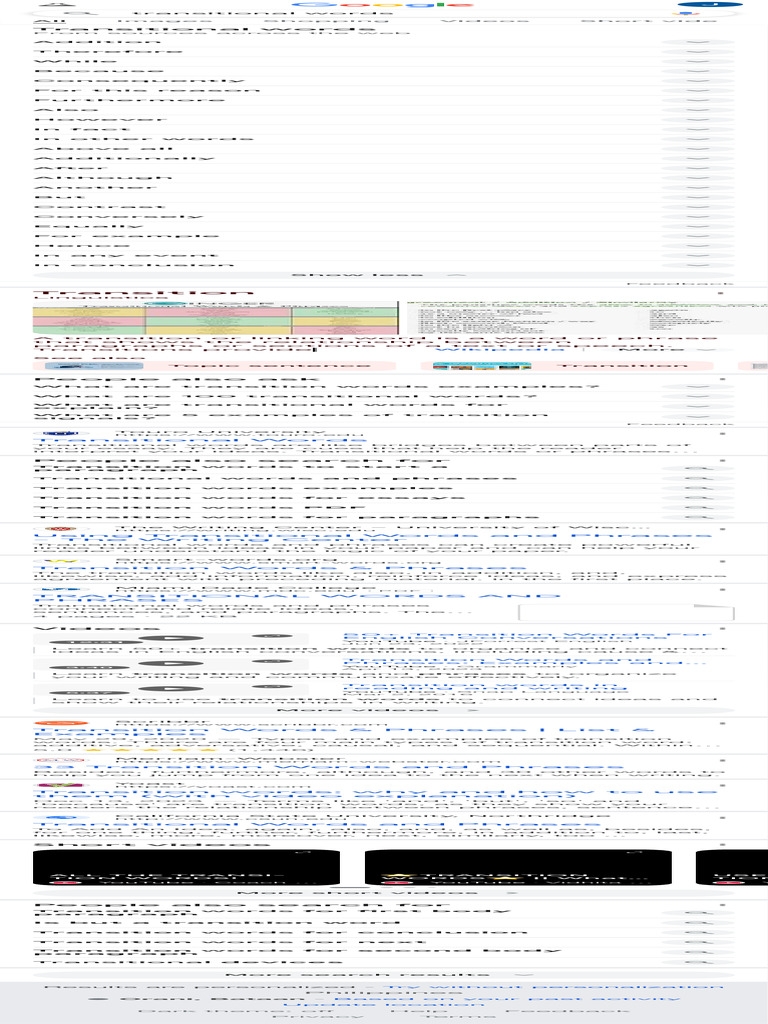
Task: Click the magnifier icon in search box
Action: click(76, 13)
